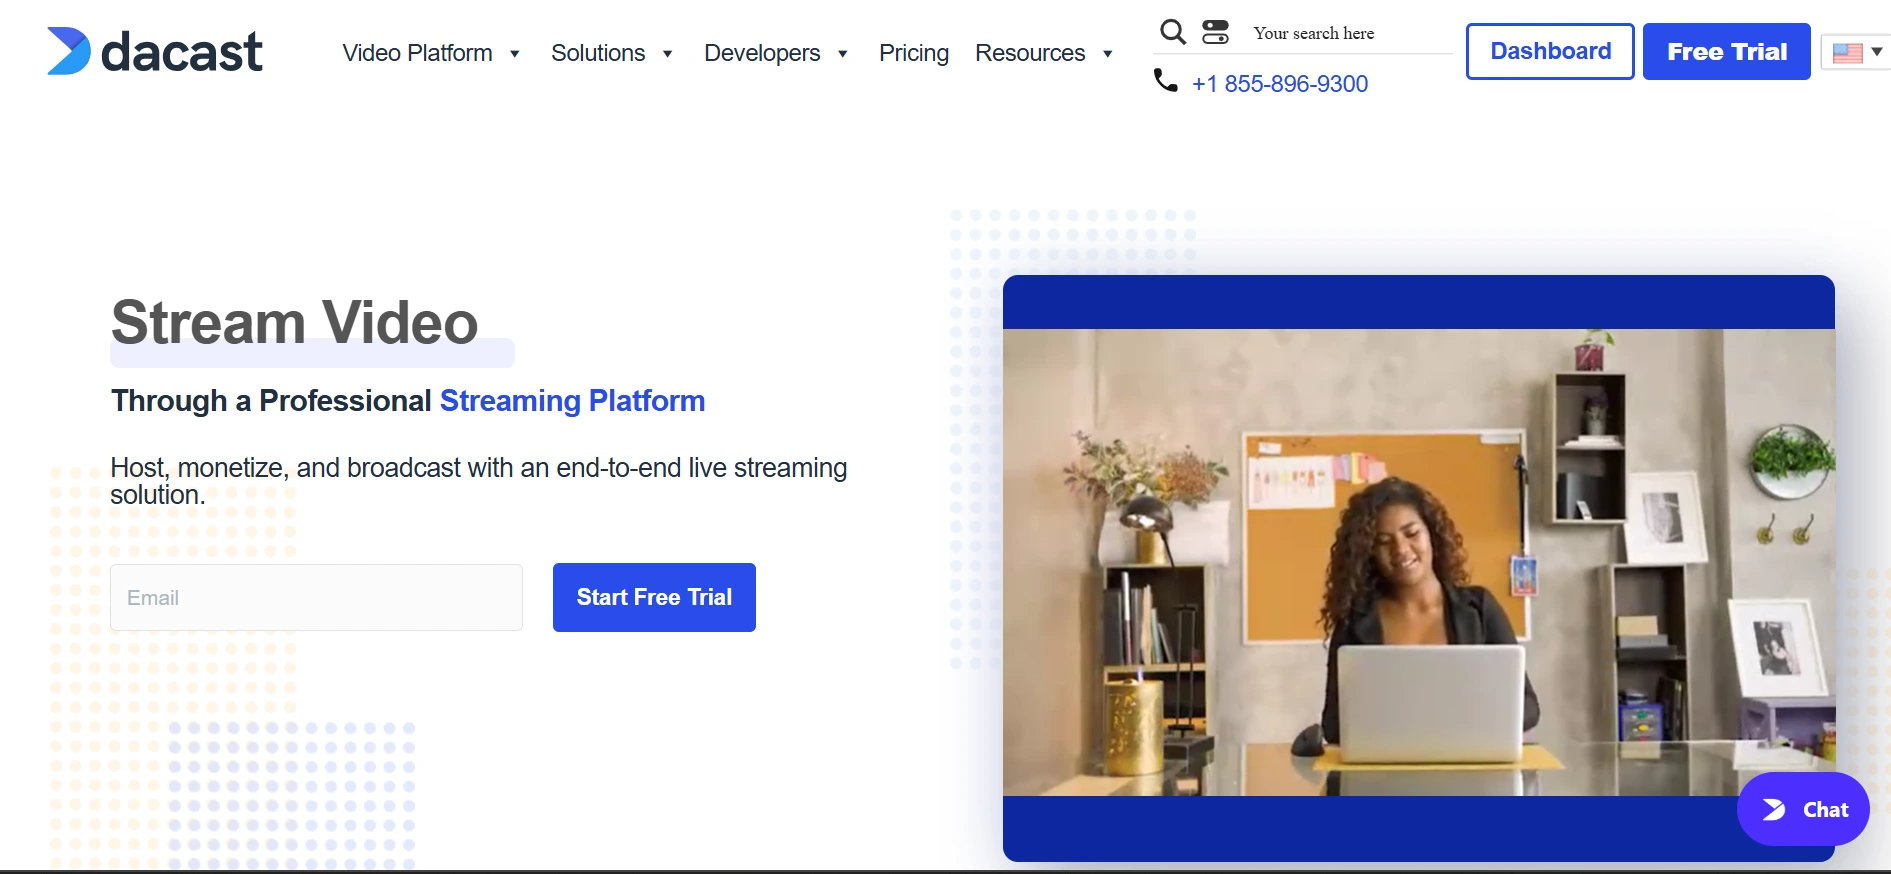
Task: Expand the Developers dropdown arrow
Action: 843,54
